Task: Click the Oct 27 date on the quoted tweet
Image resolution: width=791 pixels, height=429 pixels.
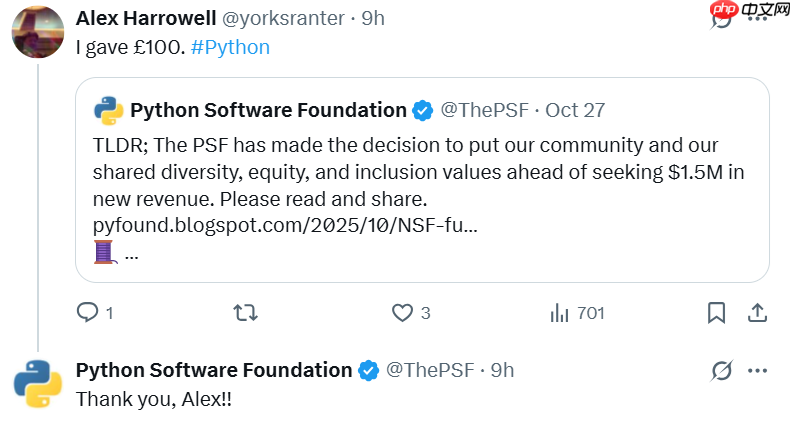Action: [575, 110]
